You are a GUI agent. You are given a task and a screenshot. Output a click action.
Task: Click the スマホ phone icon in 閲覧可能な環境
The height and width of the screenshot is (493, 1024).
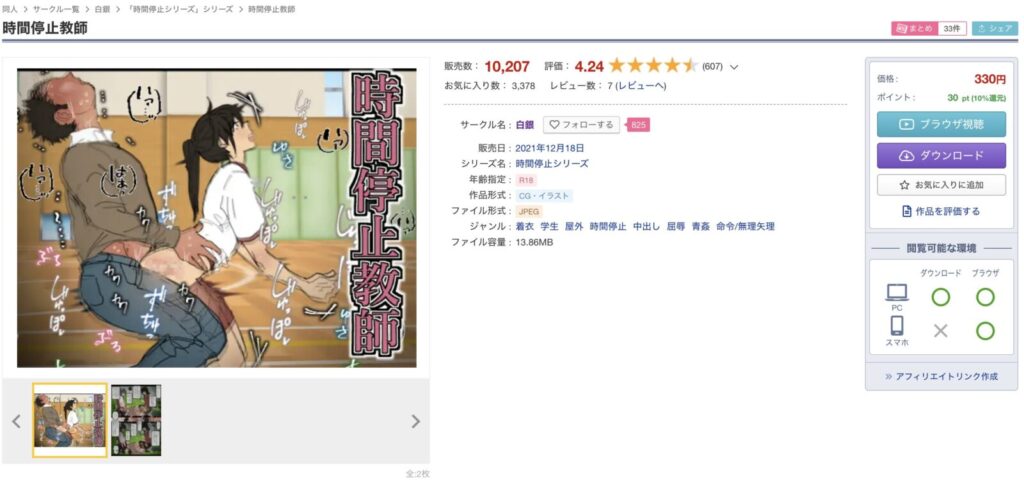tap(897, 326)
